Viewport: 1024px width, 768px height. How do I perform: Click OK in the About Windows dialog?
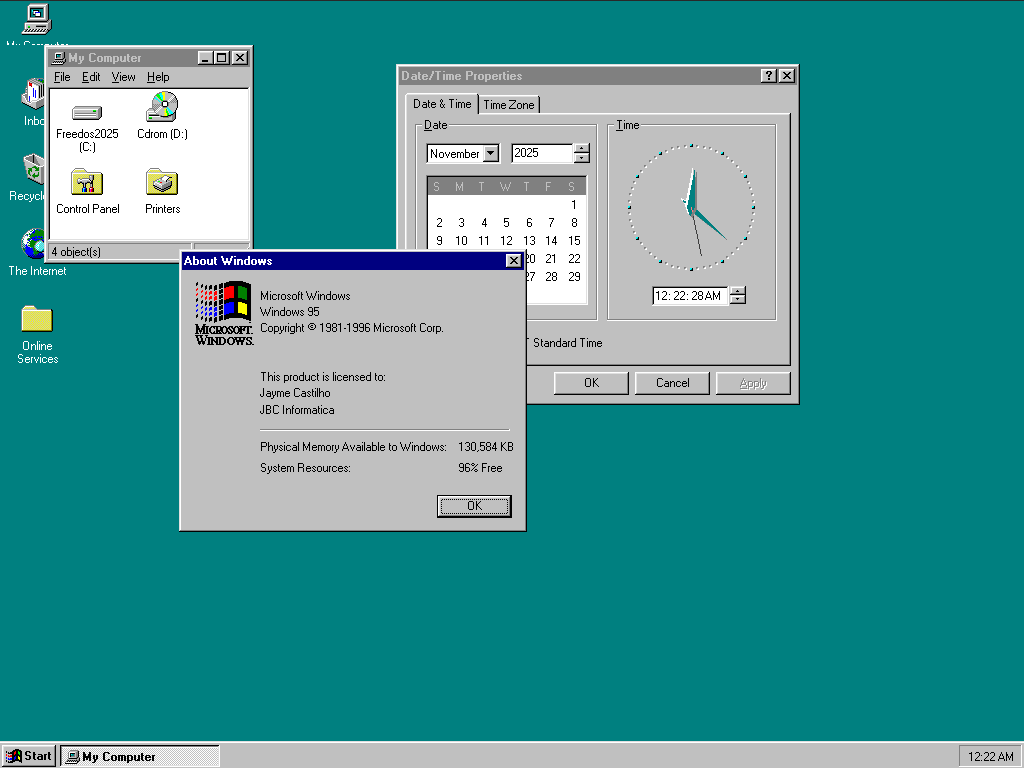click(474, 506)
